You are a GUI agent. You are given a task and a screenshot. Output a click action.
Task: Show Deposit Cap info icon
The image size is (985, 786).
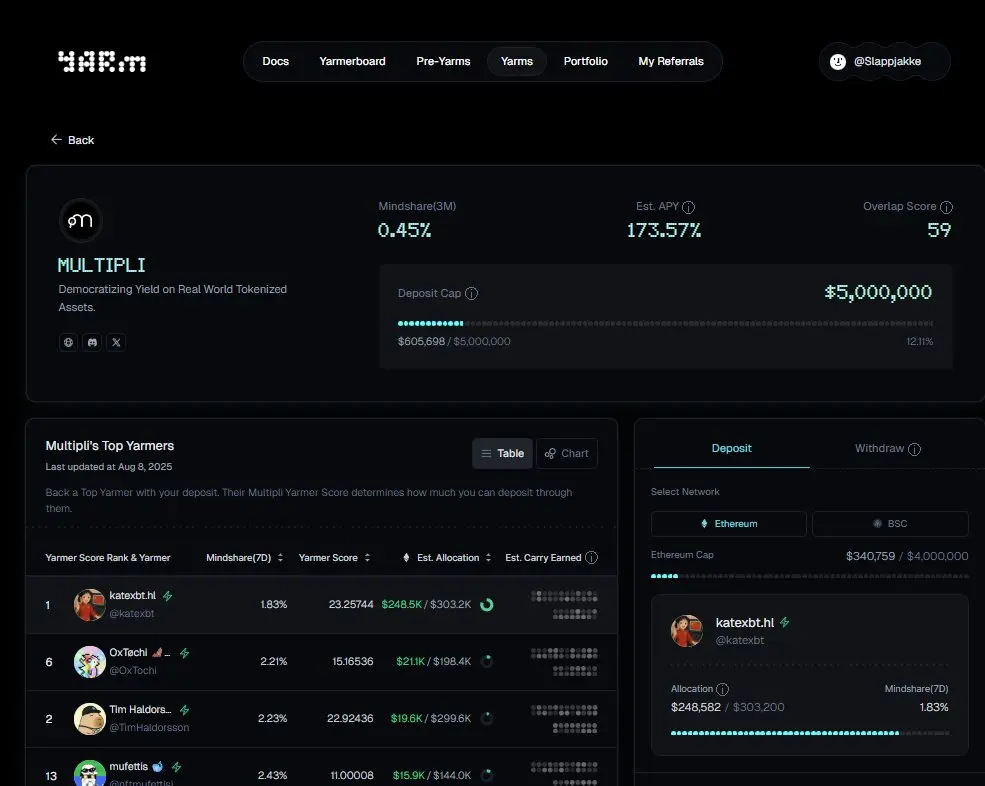pos(471,293)
